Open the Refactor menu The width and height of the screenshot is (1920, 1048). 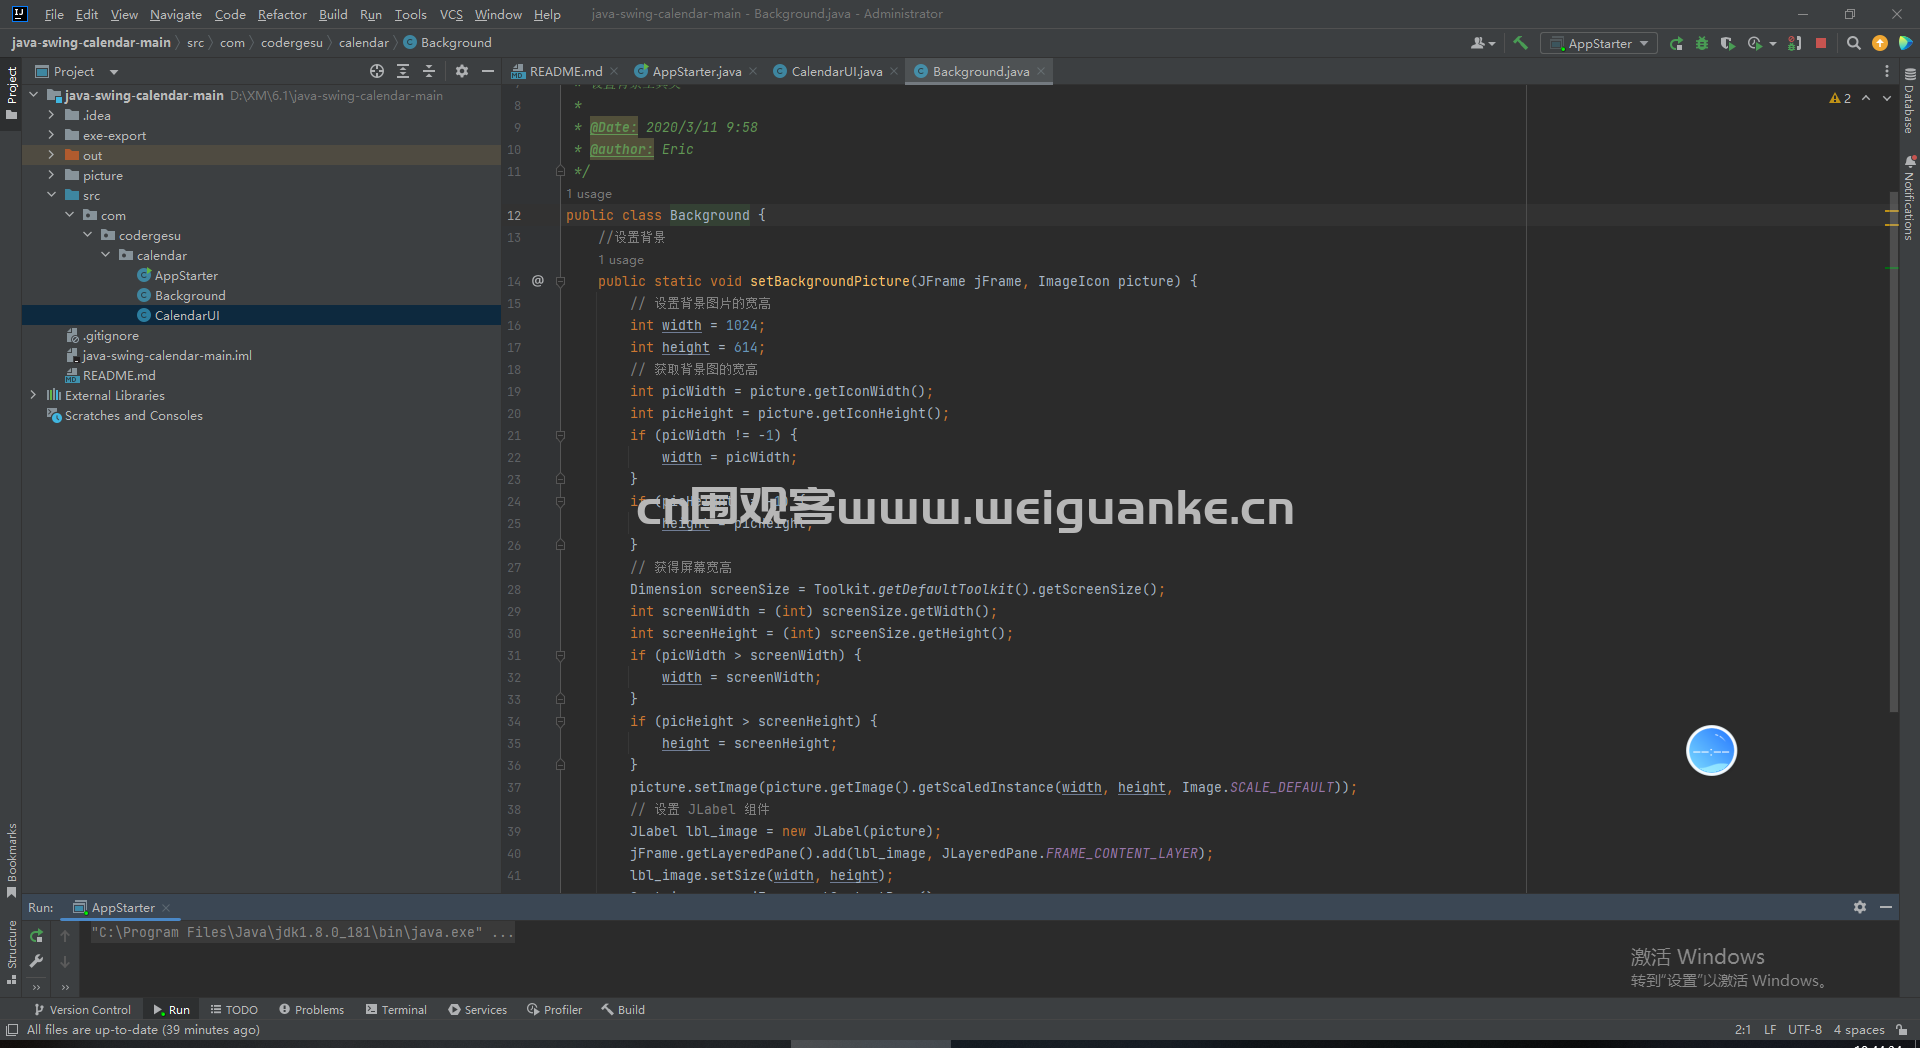point(282,14)
